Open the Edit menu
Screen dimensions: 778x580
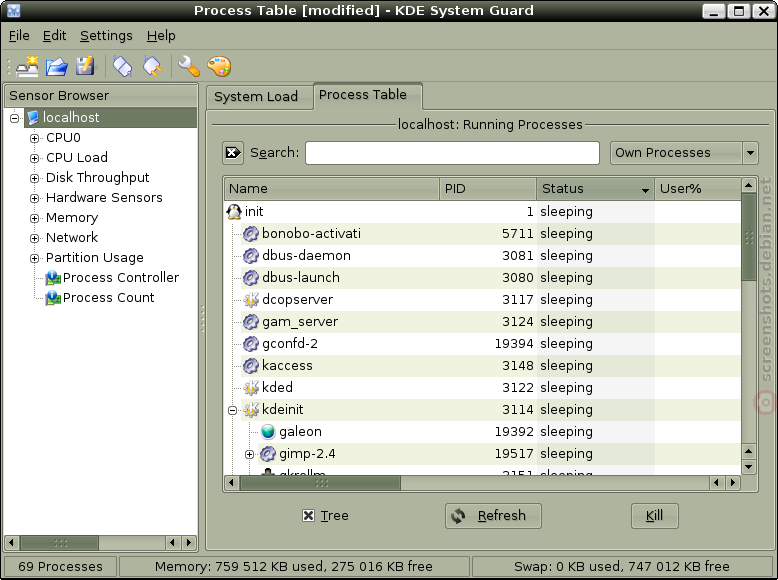54,36
